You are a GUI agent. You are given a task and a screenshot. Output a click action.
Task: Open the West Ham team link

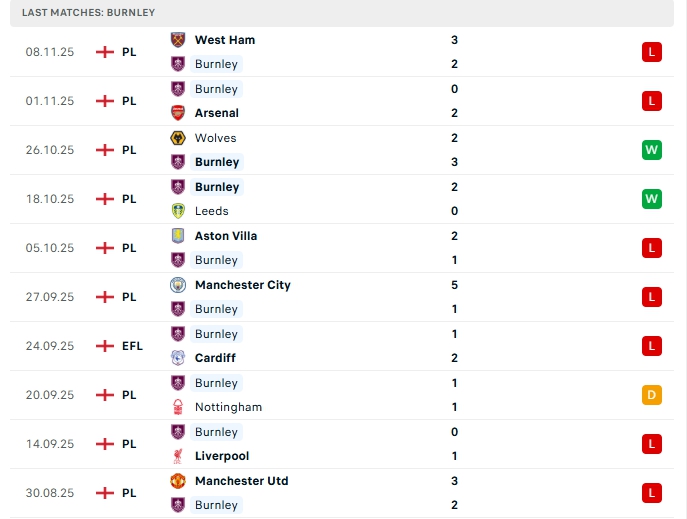(224, 40)
